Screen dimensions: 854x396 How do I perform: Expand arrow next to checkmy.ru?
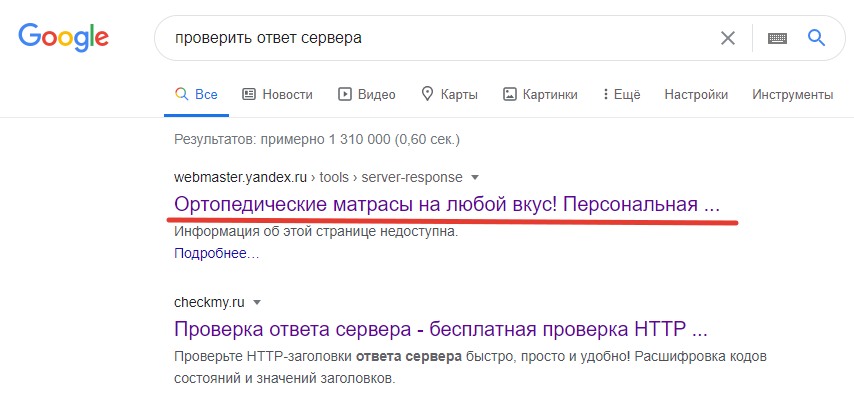[x=258, y=302]
